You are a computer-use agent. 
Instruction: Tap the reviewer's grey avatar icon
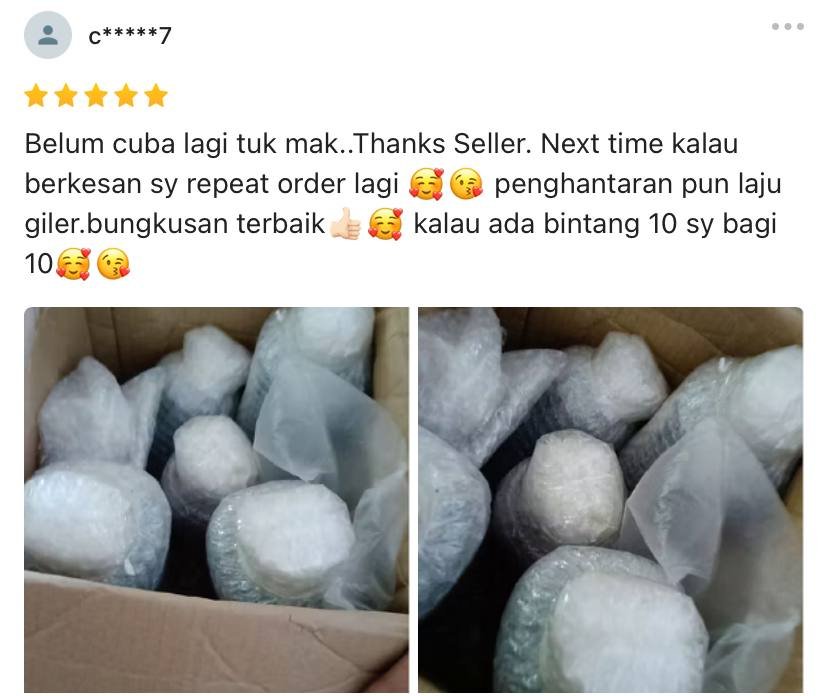click(x=48, y=35)
